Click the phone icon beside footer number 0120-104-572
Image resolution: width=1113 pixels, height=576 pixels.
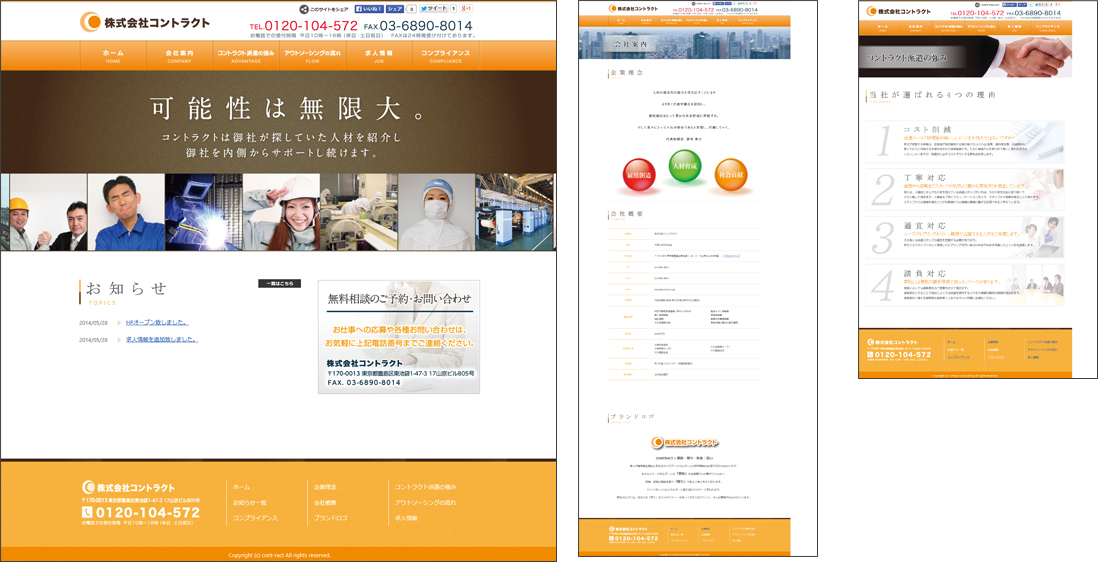coord(87,512)
